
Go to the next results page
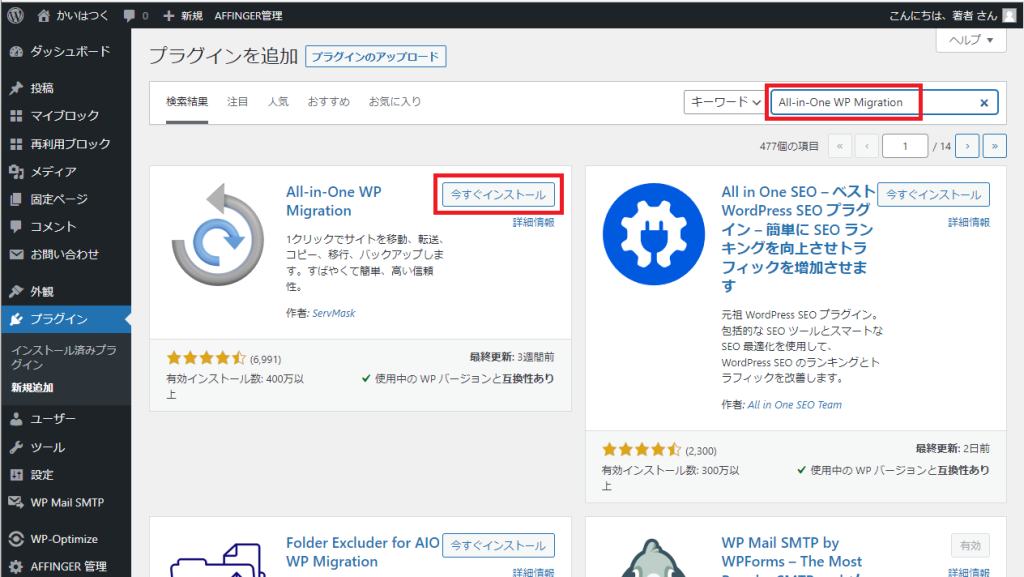click(967, 146)
